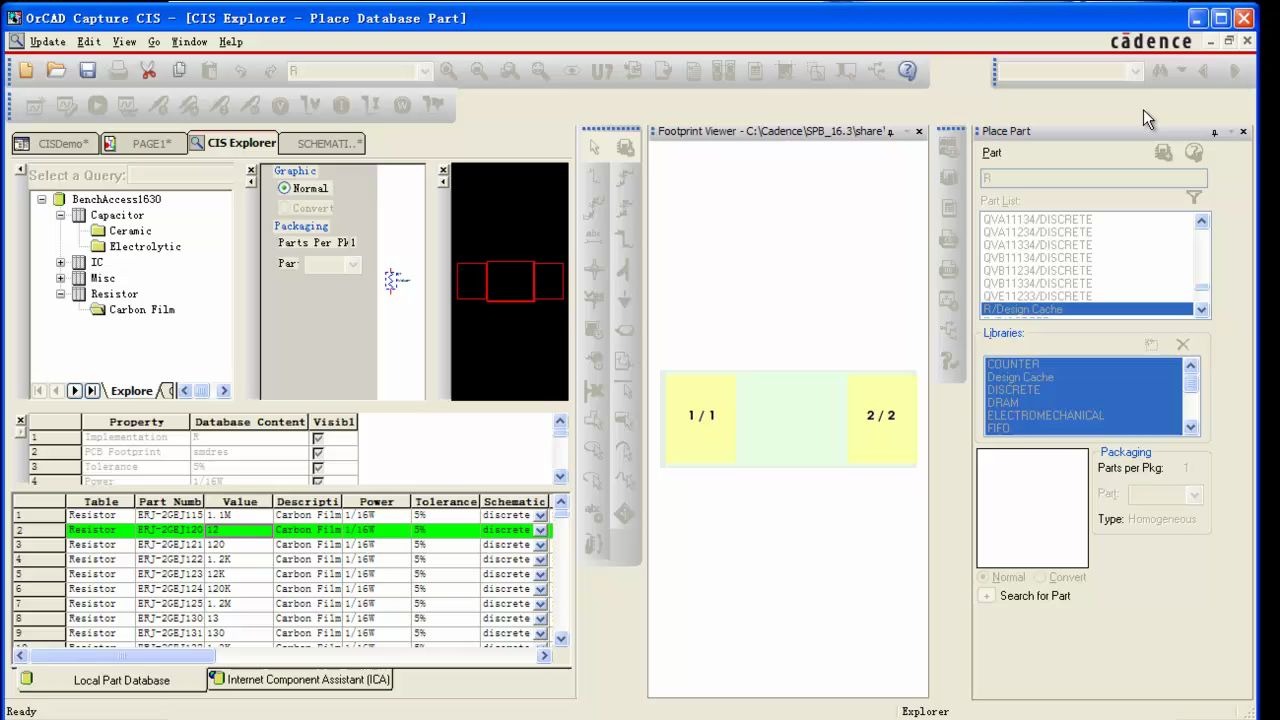Image resolution: width=1280 pixels, height=720 pixels.
Task: Open the toolbar part name dropdown
Action: [425, 71]
